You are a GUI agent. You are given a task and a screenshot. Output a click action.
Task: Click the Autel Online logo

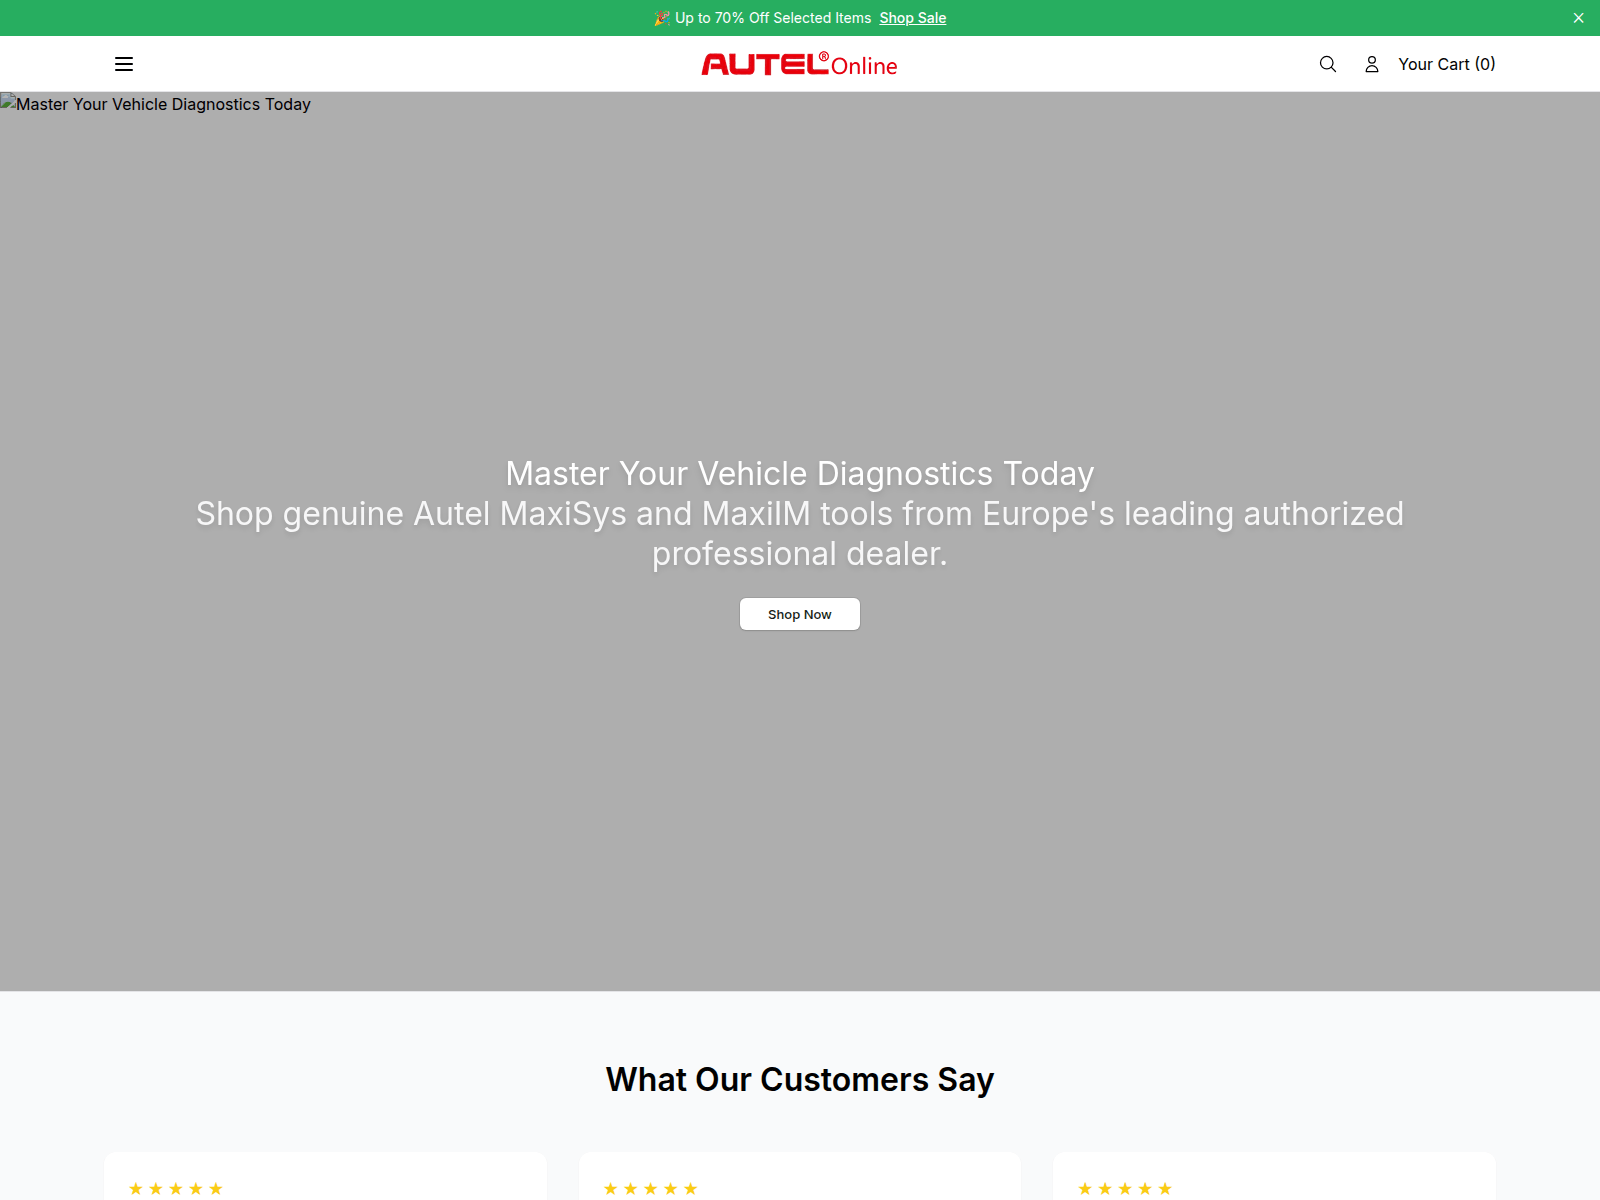point(800,64)
